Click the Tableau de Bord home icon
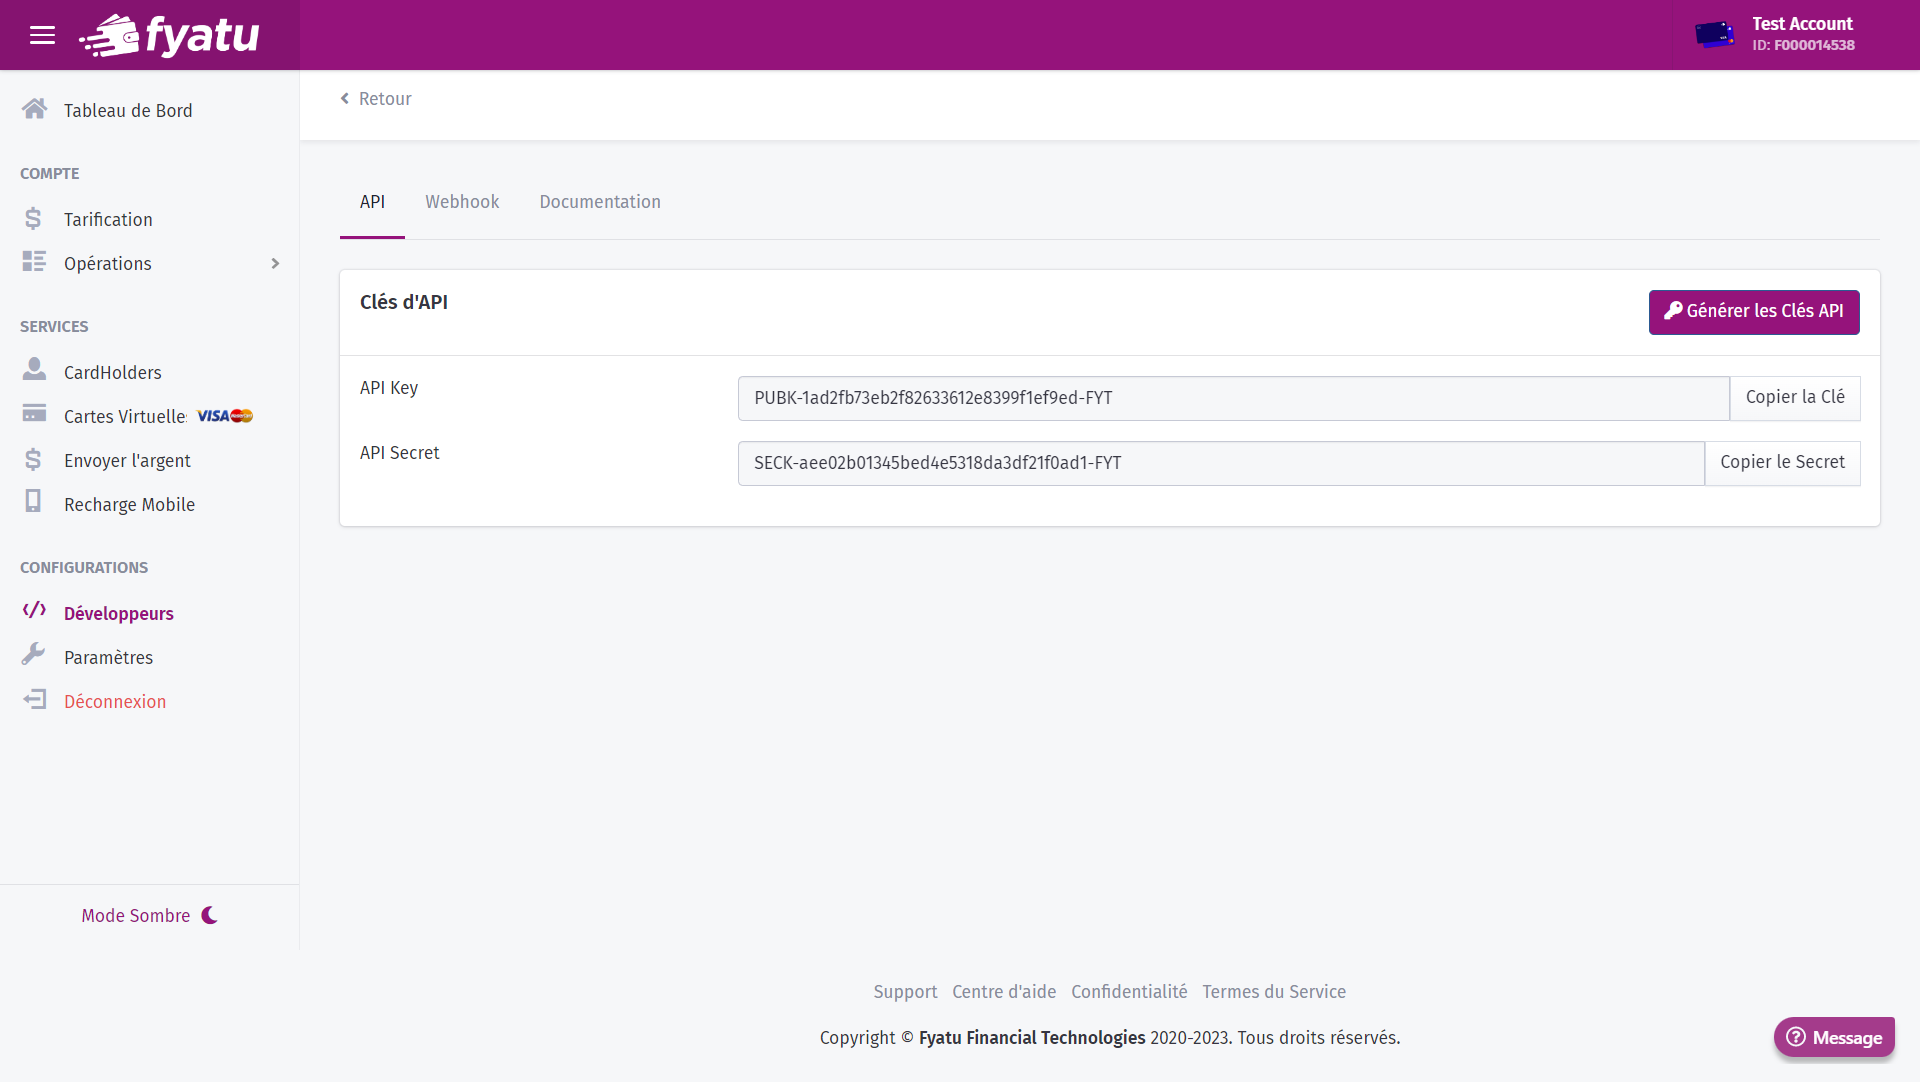 point(34,109)
